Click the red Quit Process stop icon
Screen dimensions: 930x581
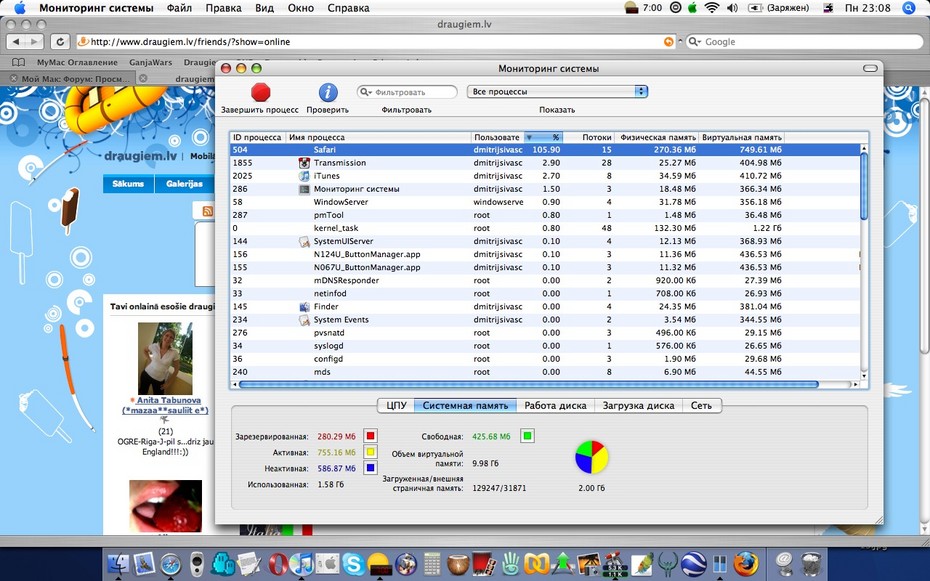coord(260,92)
